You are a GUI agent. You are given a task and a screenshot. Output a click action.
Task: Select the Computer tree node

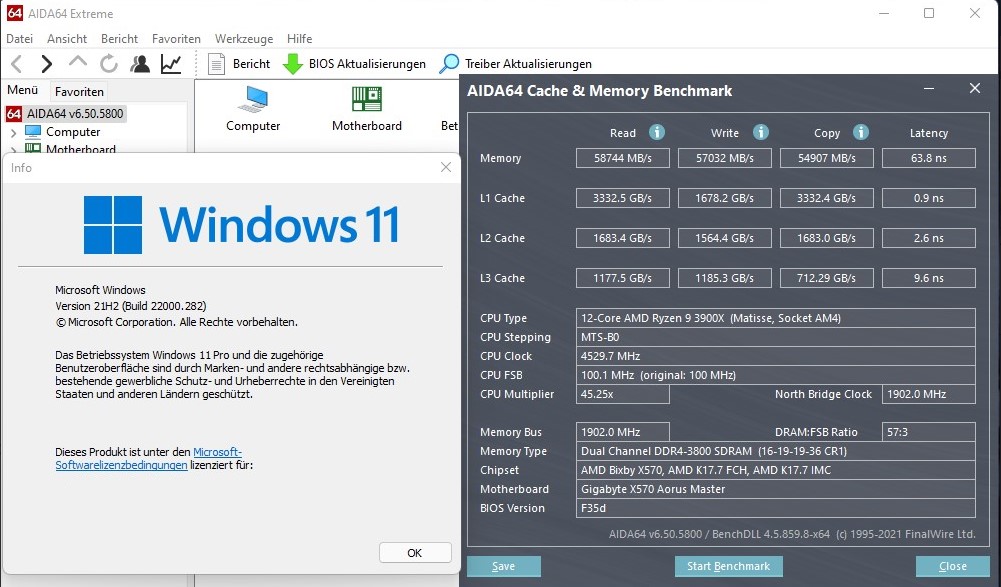pos(73,132)
